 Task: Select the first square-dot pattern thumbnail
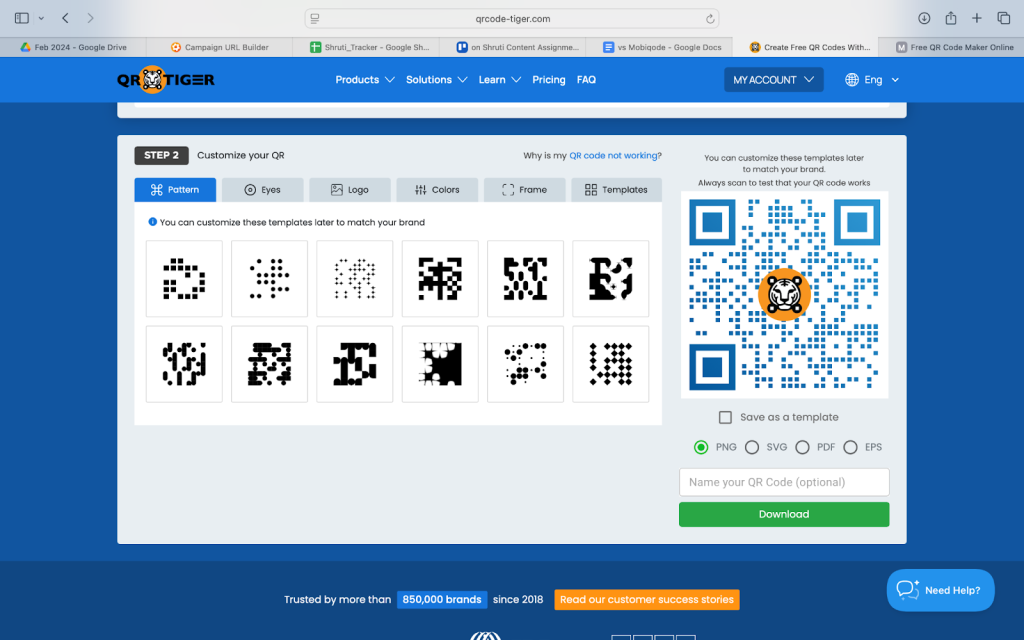click(x=184, y=278)
